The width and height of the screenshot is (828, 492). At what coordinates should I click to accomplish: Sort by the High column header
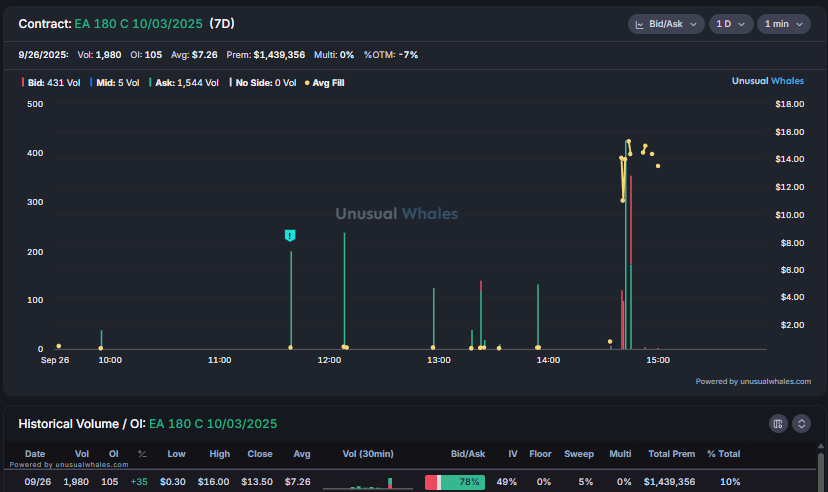(220, 454)
